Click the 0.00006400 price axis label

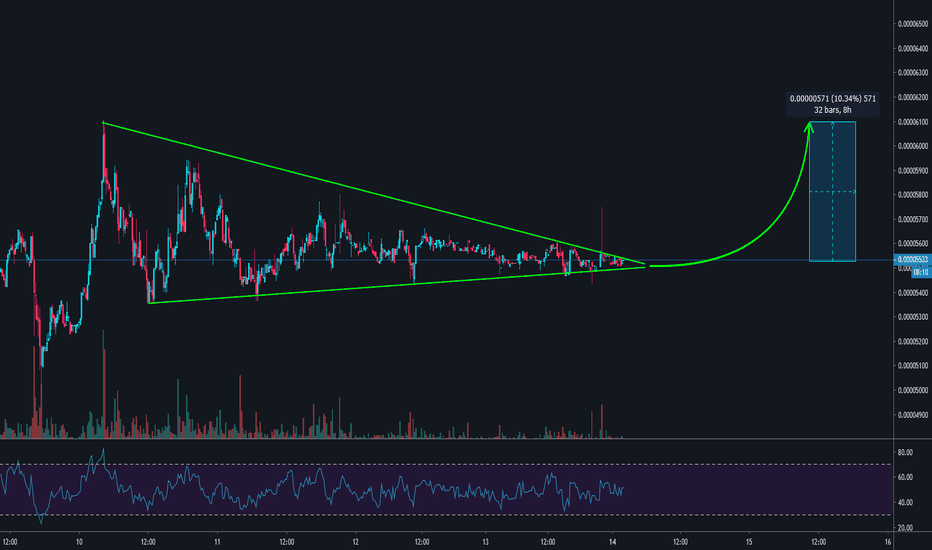coord(913,49)
